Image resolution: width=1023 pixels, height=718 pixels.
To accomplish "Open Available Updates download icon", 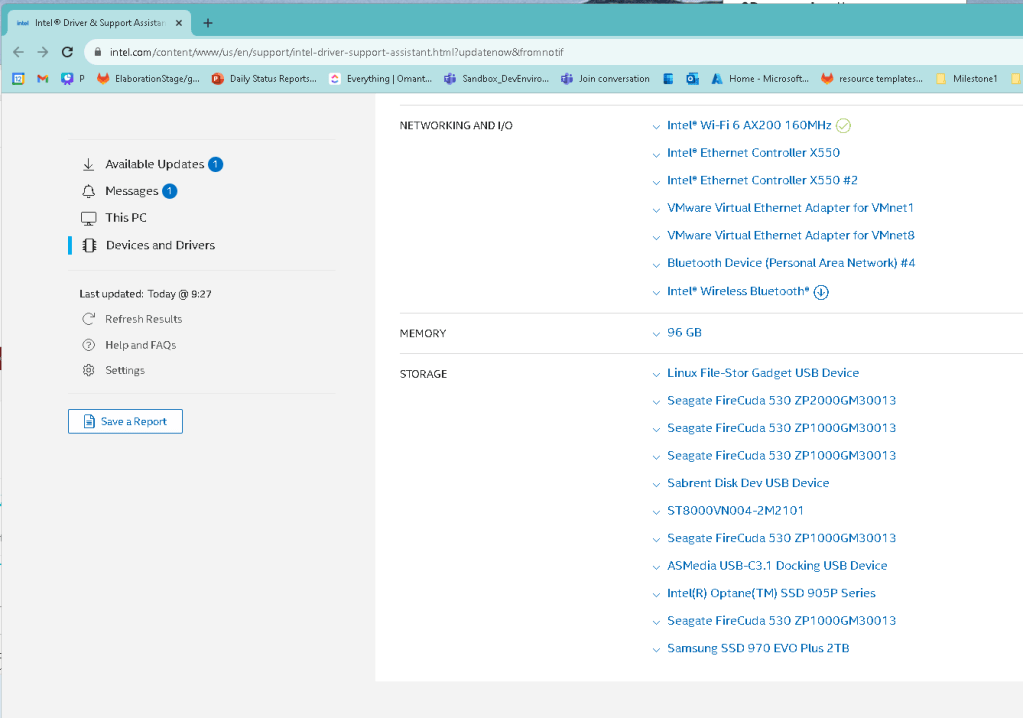I will (x=89, y=164).
